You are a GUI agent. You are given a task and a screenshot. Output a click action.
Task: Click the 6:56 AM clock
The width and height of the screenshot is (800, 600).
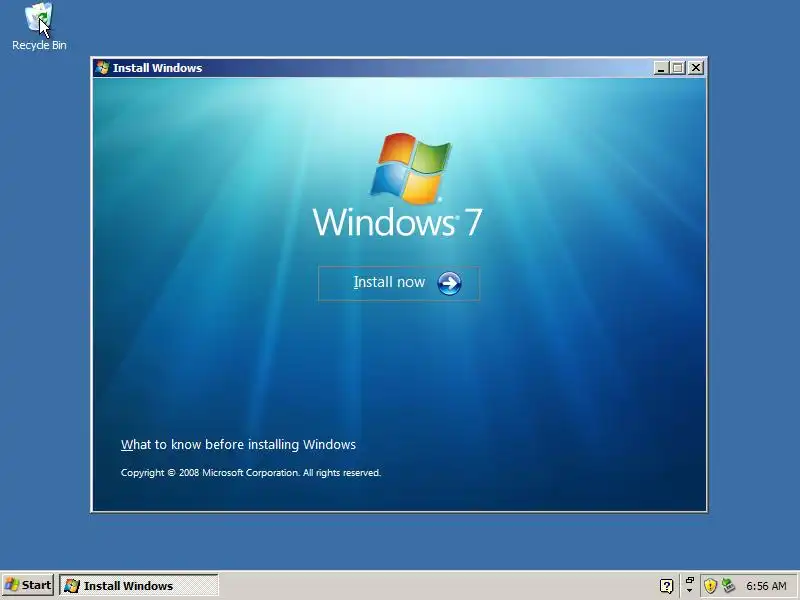point(766,586)
